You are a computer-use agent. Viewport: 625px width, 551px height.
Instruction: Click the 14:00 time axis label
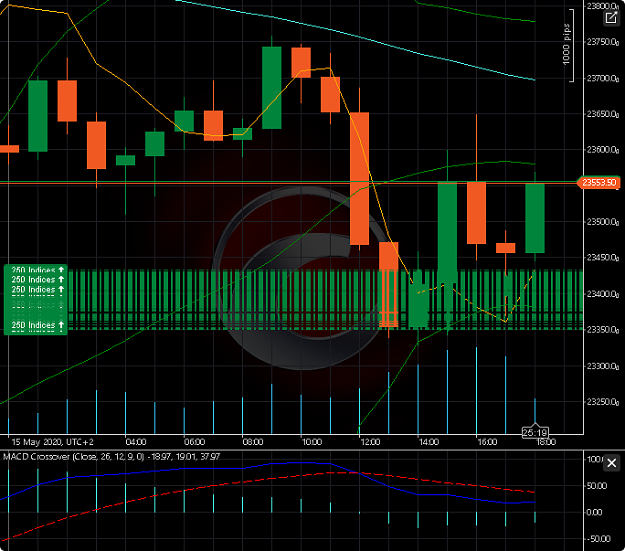tap(428, 442)
